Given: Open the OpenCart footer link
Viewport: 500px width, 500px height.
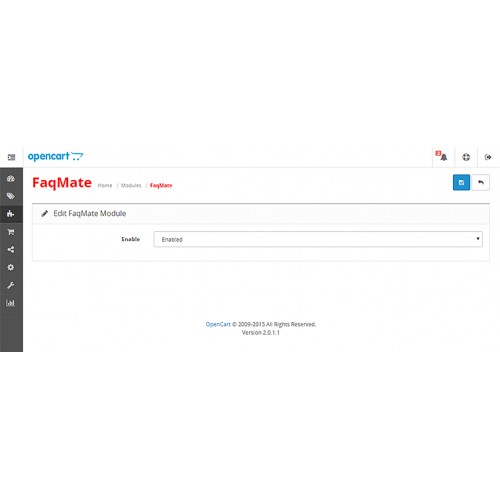Looking at the screenshot, I should tap(218, 324).
